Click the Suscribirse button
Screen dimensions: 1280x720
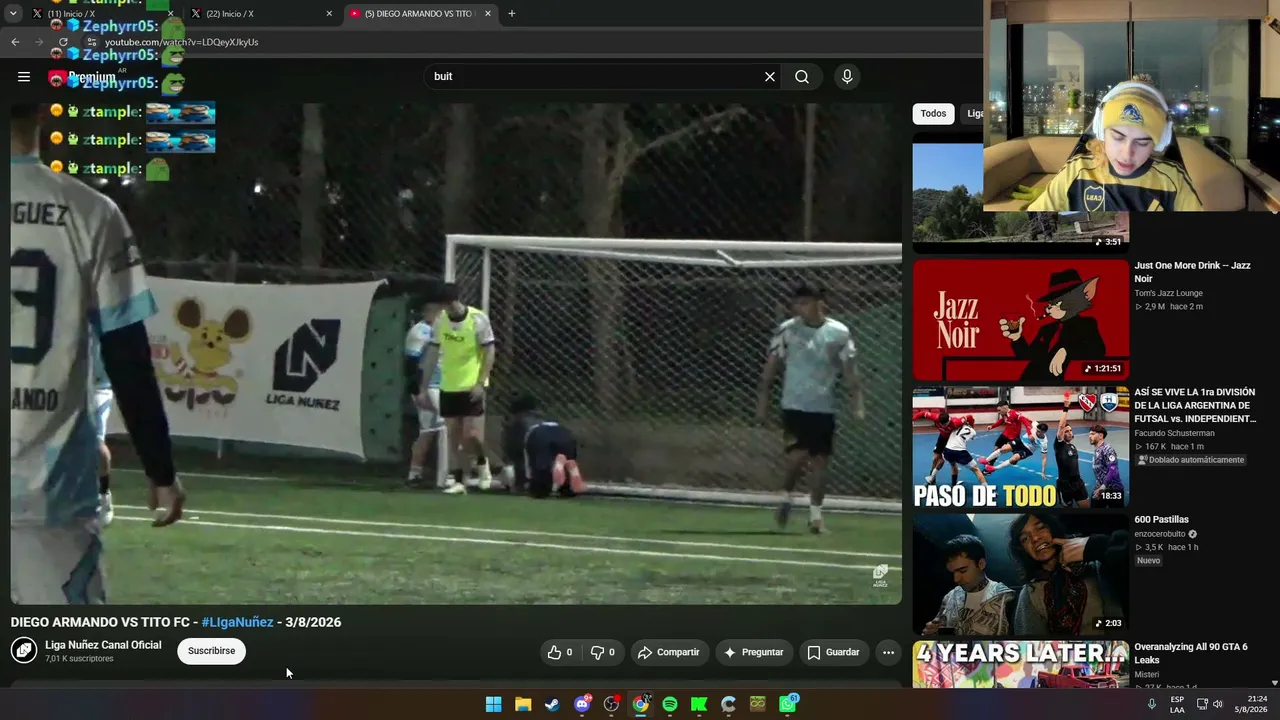tap(211, 651)
